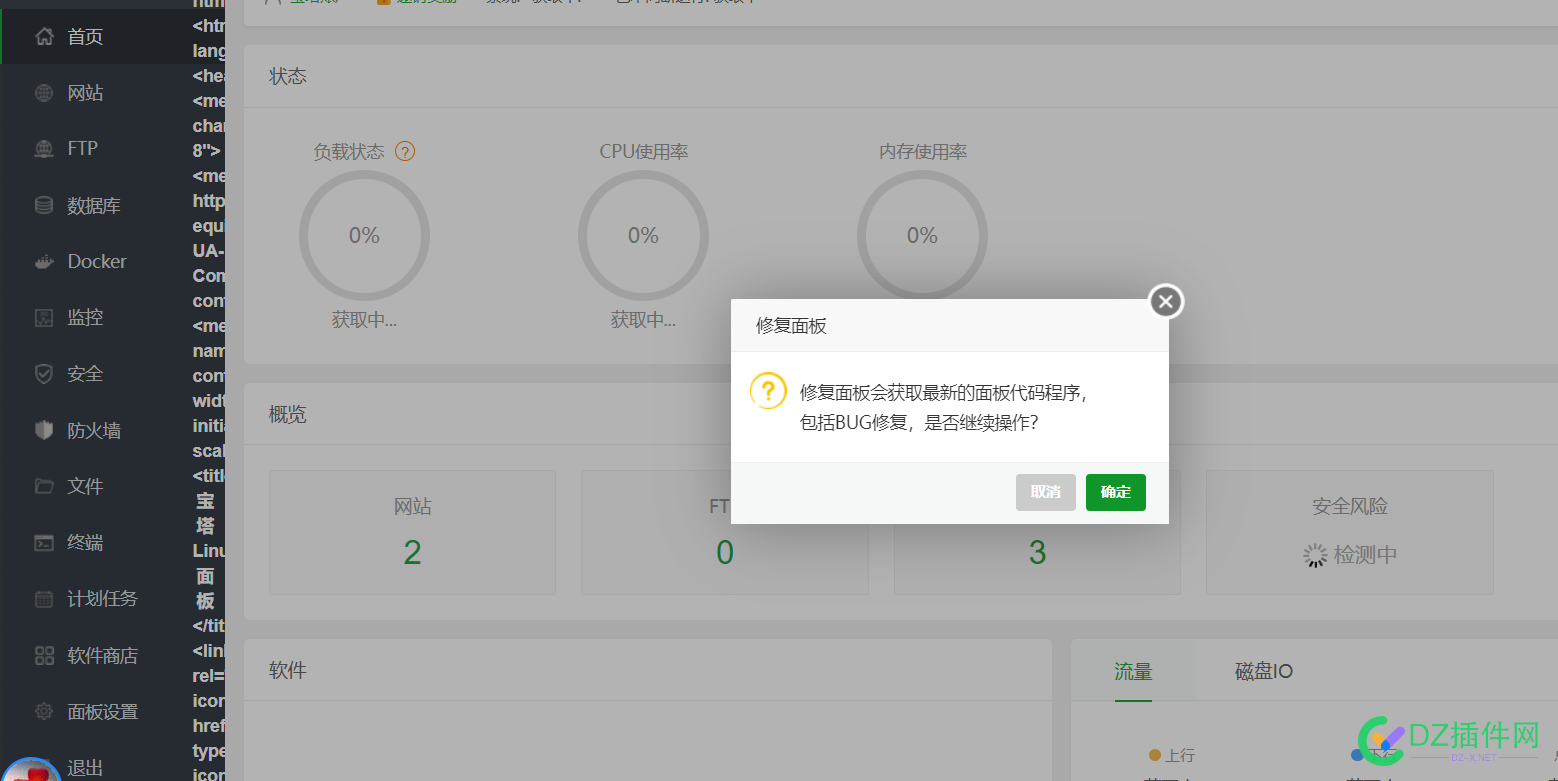Click the 软件 section heading

click(288, 671)
